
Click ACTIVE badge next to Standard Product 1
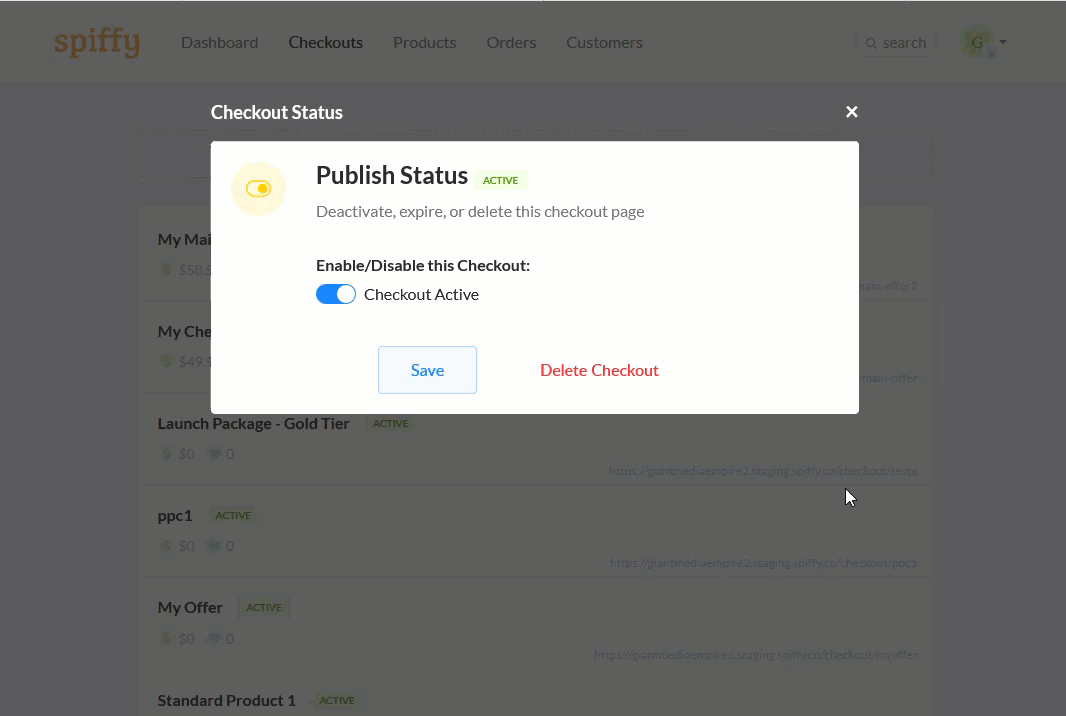click(337, 700)
